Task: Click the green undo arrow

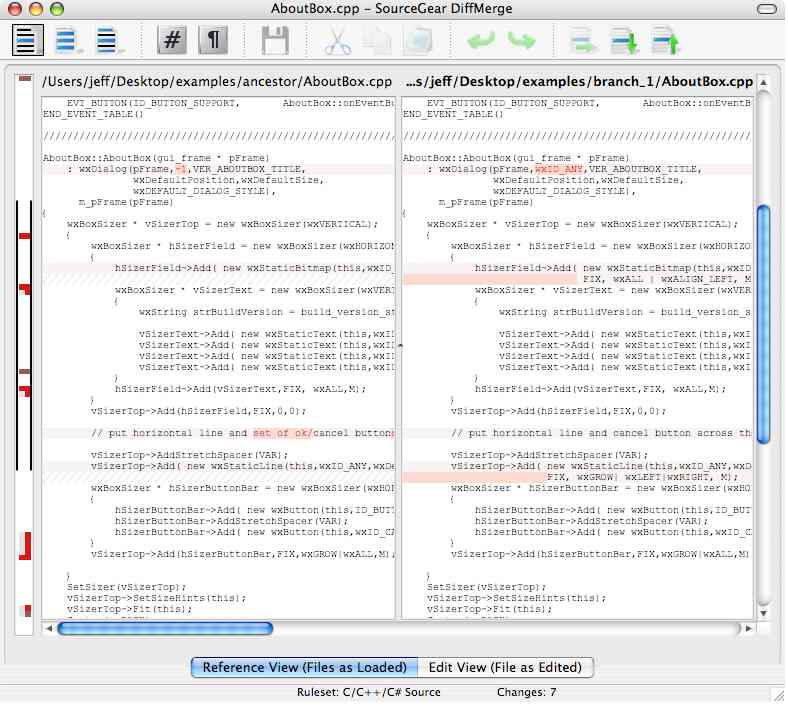Action: point(480,40)
